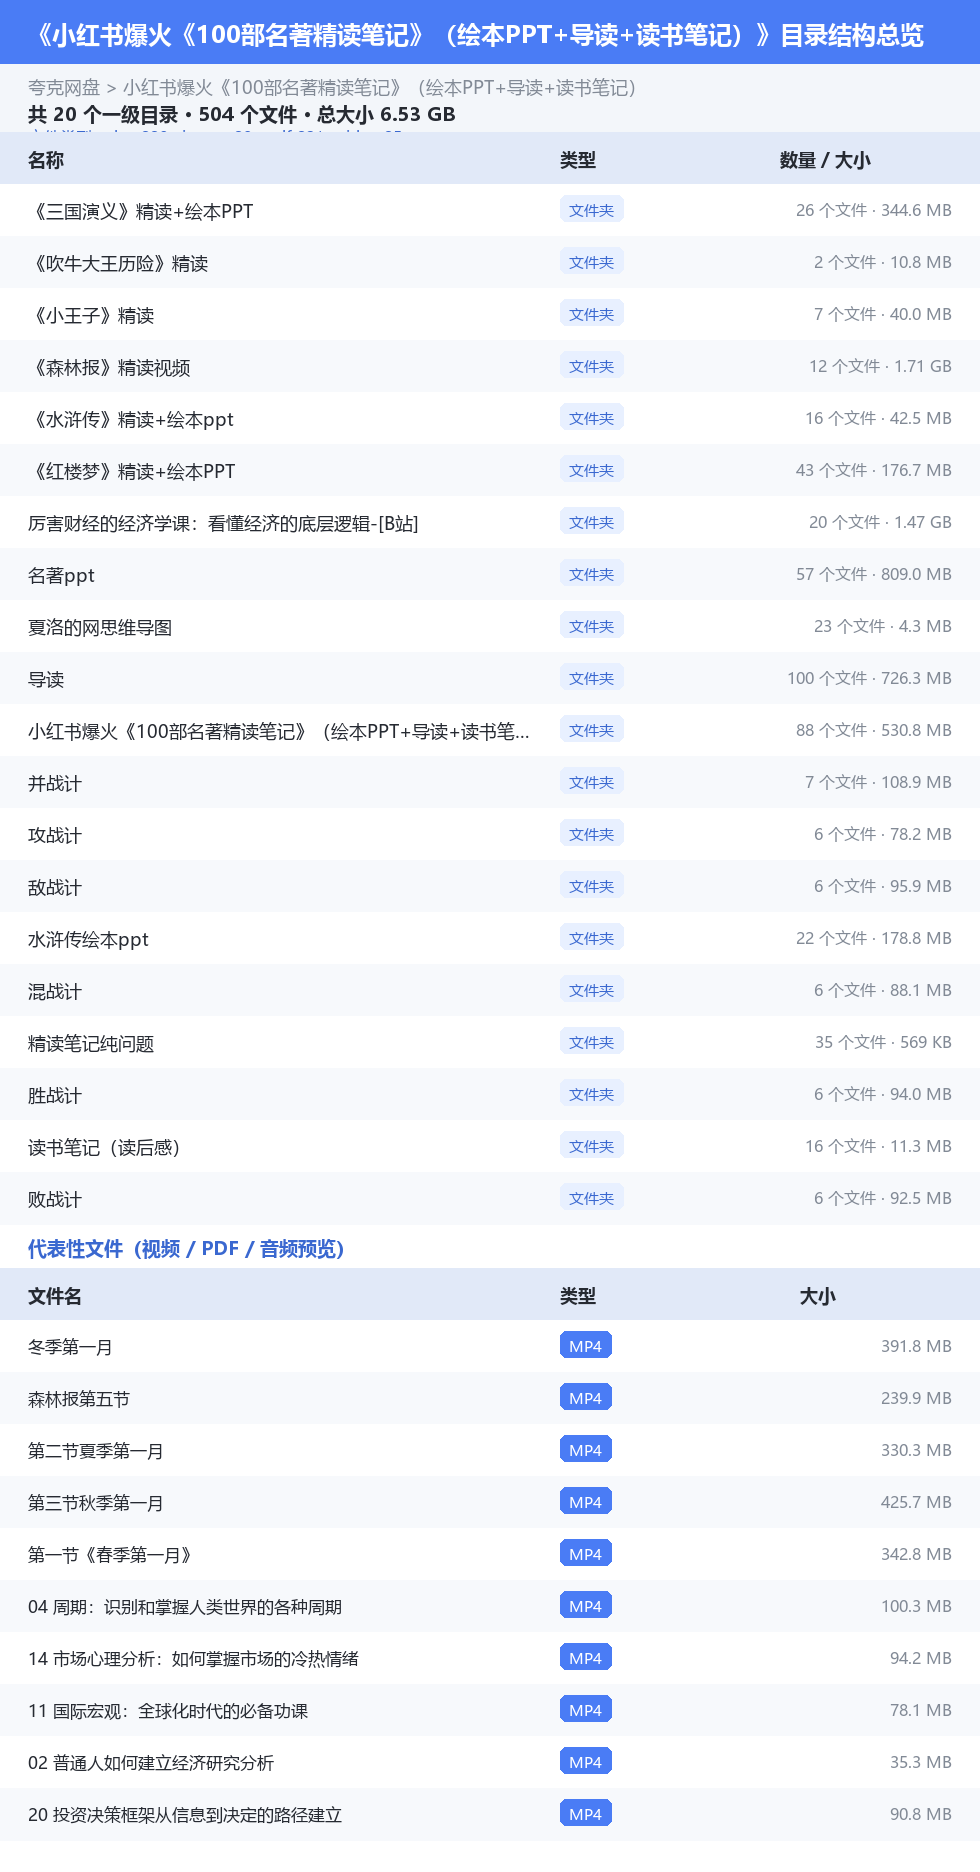Open video file 第三节秋季第一月
Image resolution: width=980 pixels, height=1872 pixels.
96,1503
